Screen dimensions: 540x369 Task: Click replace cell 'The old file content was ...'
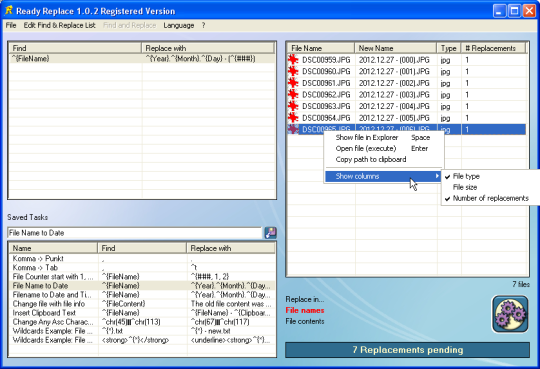(x=231, y=304)
